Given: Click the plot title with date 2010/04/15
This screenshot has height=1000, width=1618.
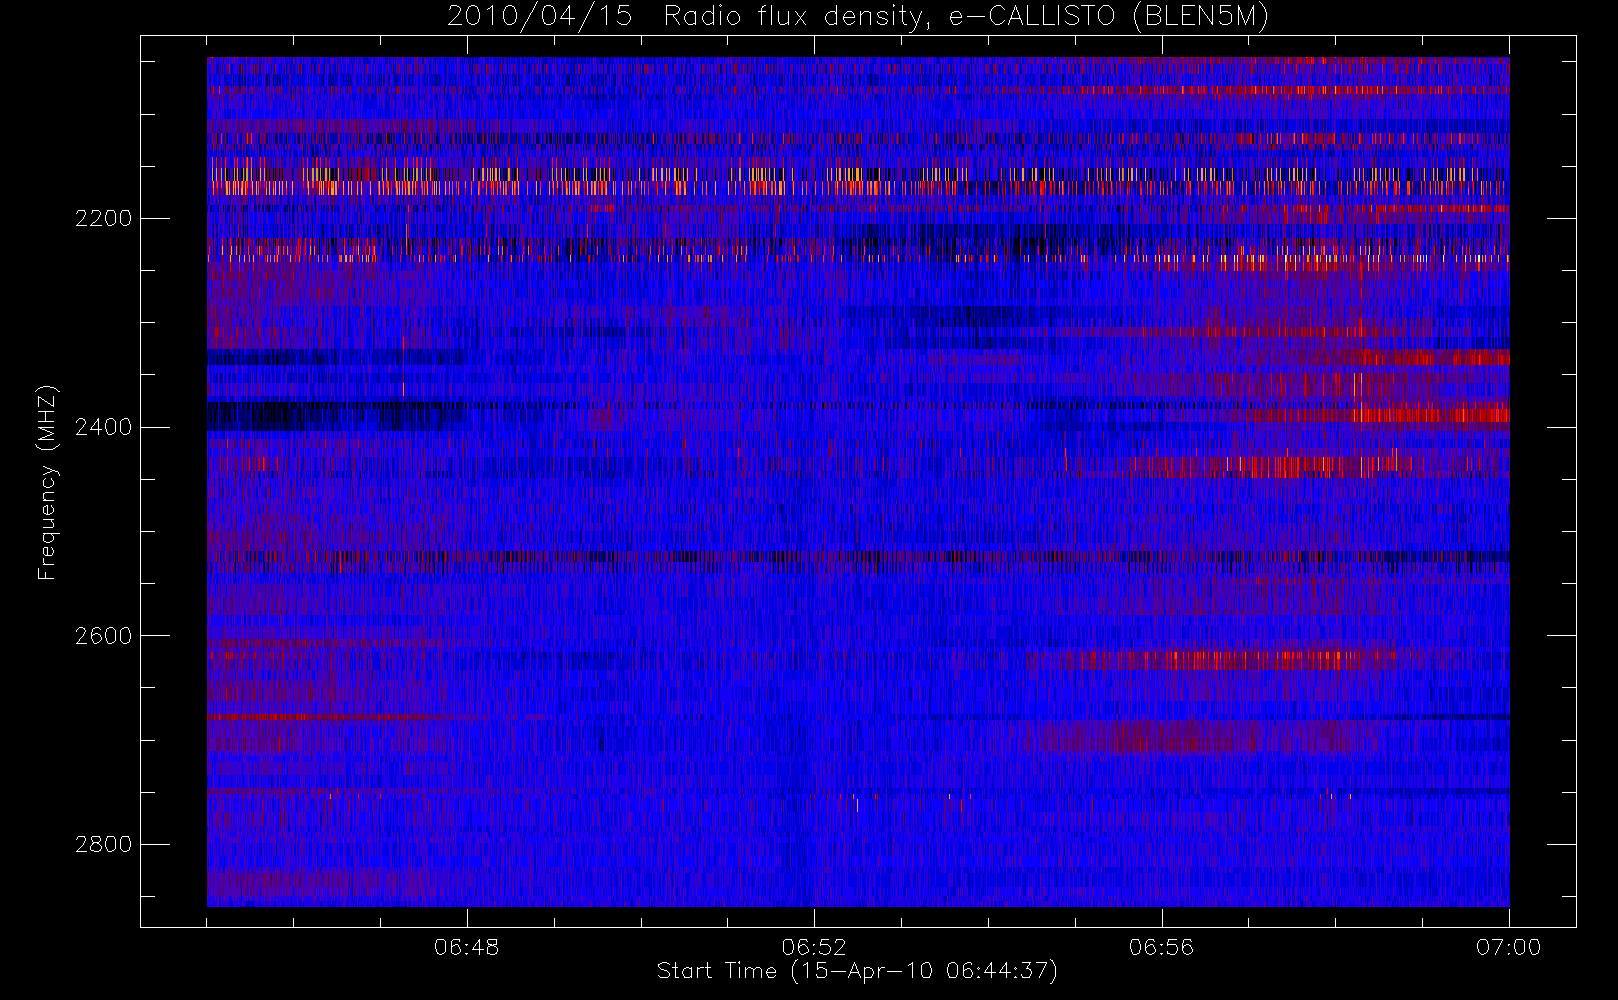Looking at the screenshot, I should [x=858, y=17].
